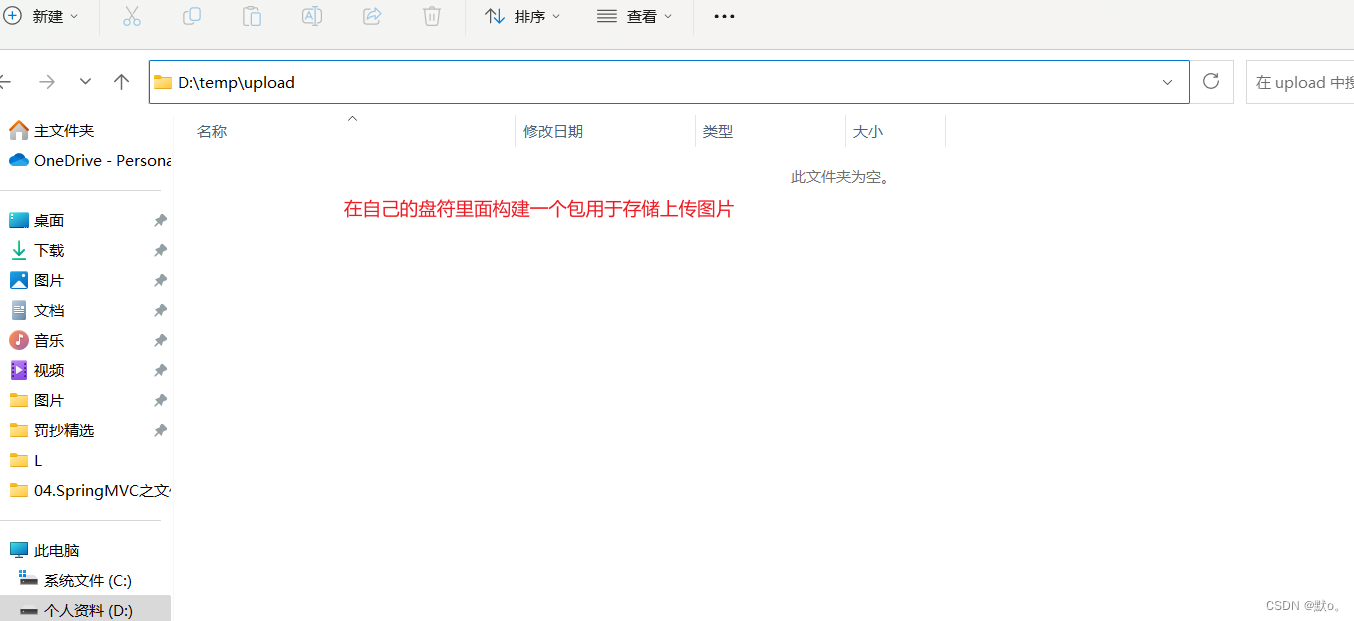The height and width of the screenshot is (621, 1354).
Task: Open the 新建 (New) menu
Action: click(41, 16)
